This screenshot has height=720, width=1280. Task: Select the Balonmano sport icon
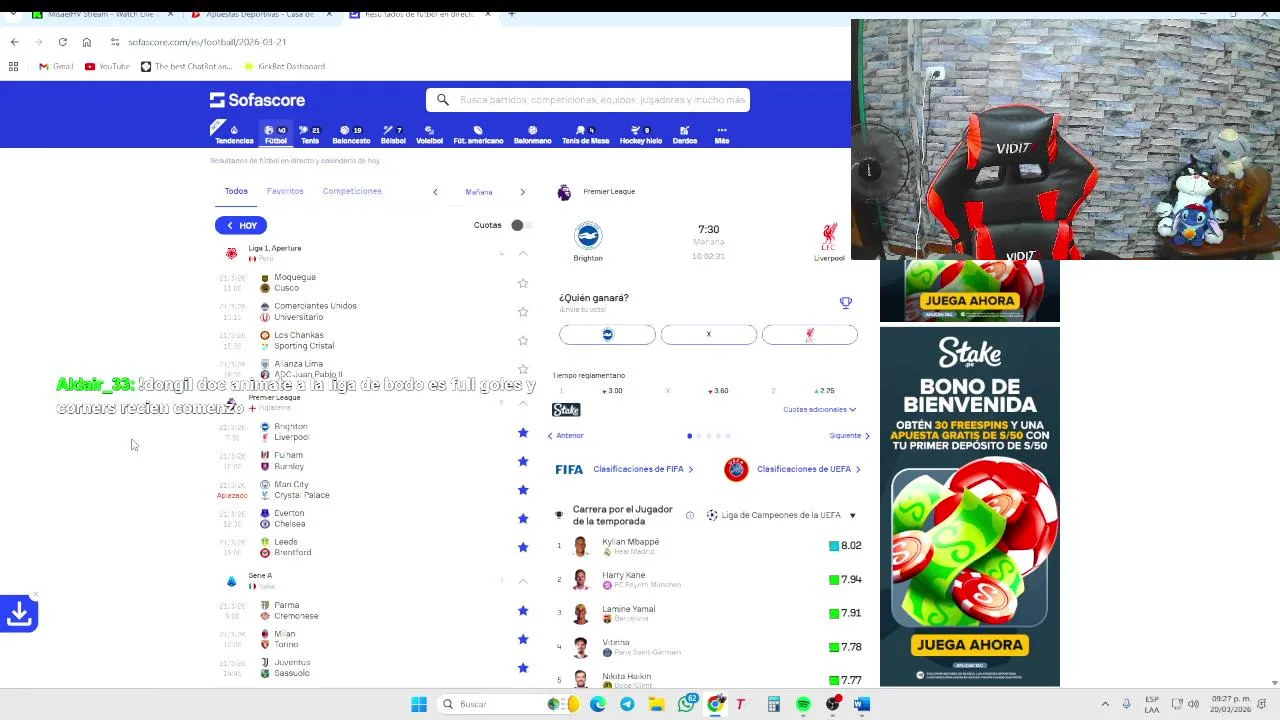tap(532, 134)
